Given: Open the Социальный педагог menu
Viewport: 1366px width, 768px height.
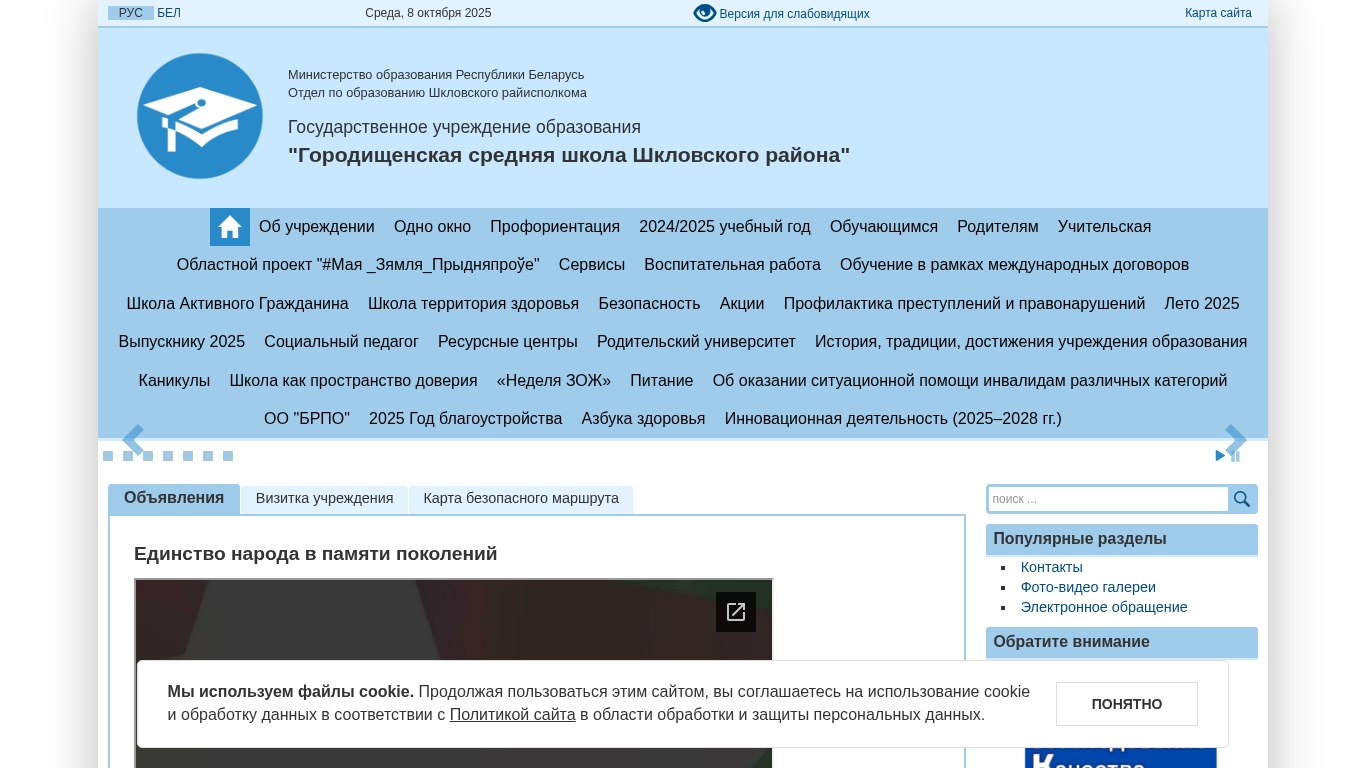Looking at the screenshot, I should coord(342,342).
